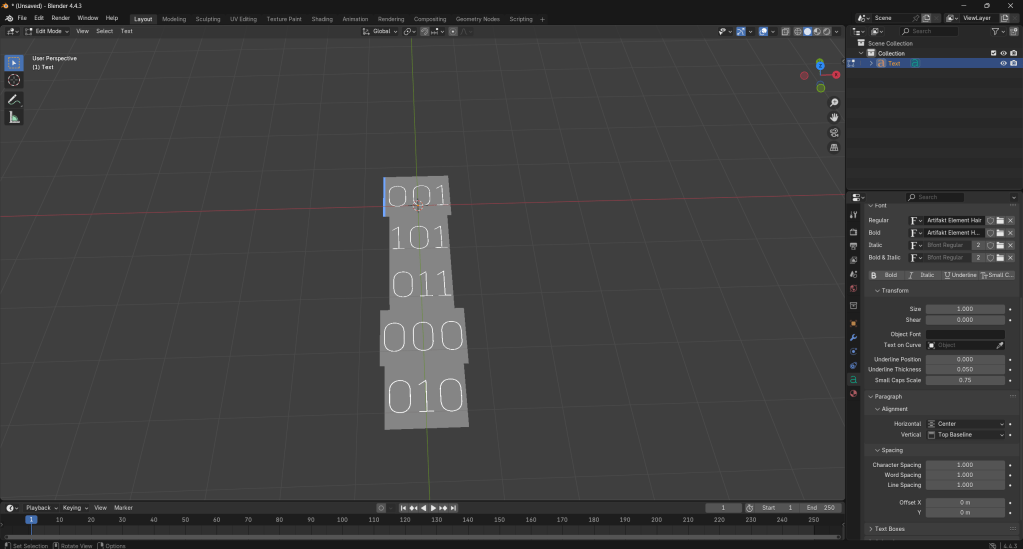Pick the Measure tool
1023x549 pixels.
[14, 117]
